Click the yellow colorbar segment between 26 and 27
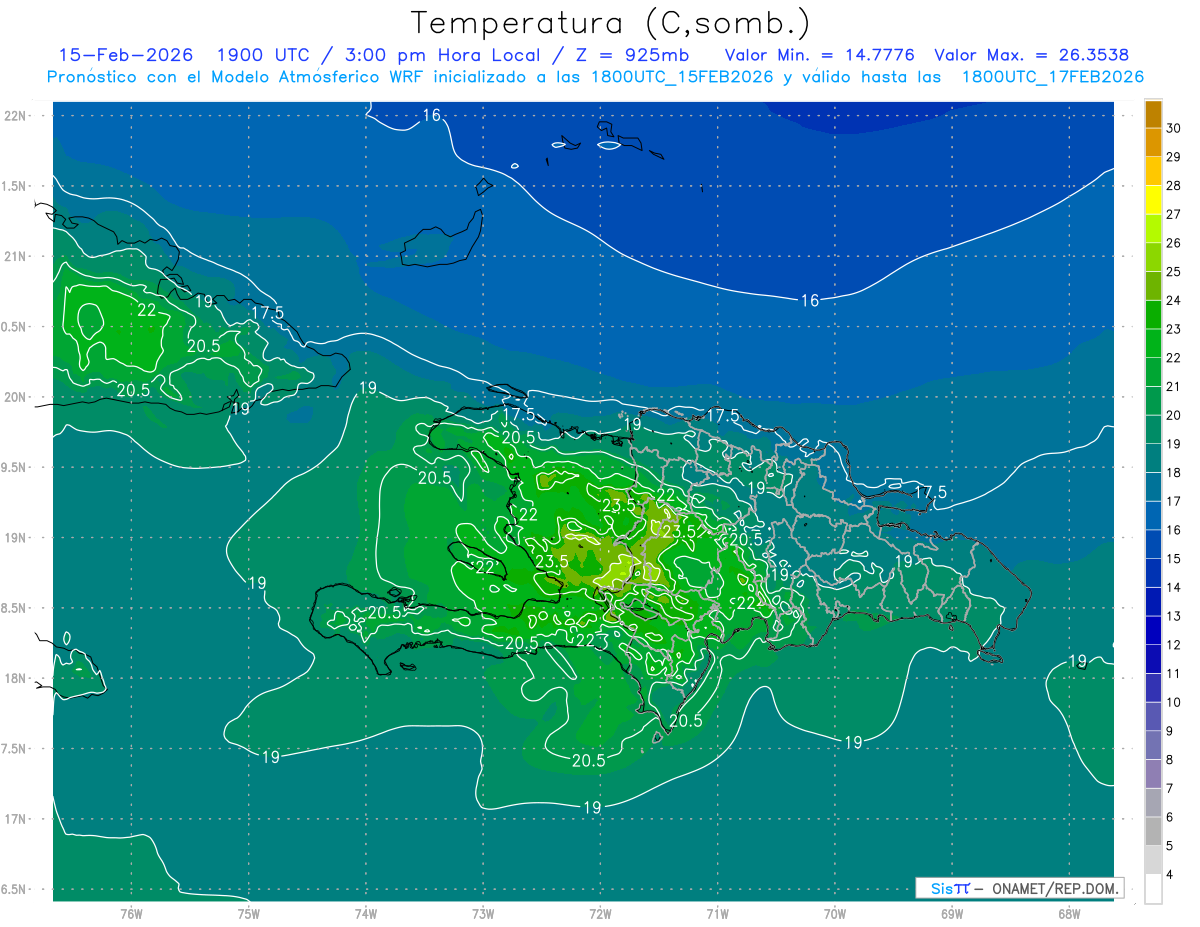The width and height of the screenshot is (1200, 927). 1153,229
